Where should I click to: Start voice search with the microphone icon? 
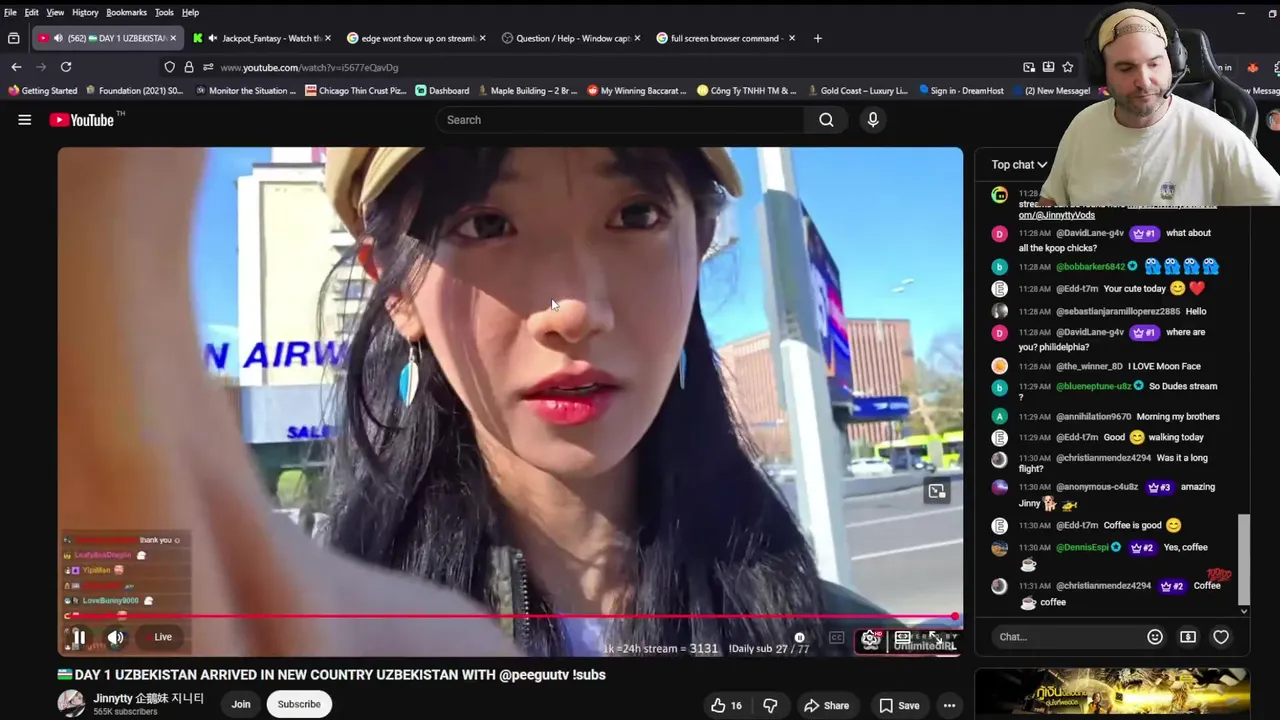click(873, 120)
